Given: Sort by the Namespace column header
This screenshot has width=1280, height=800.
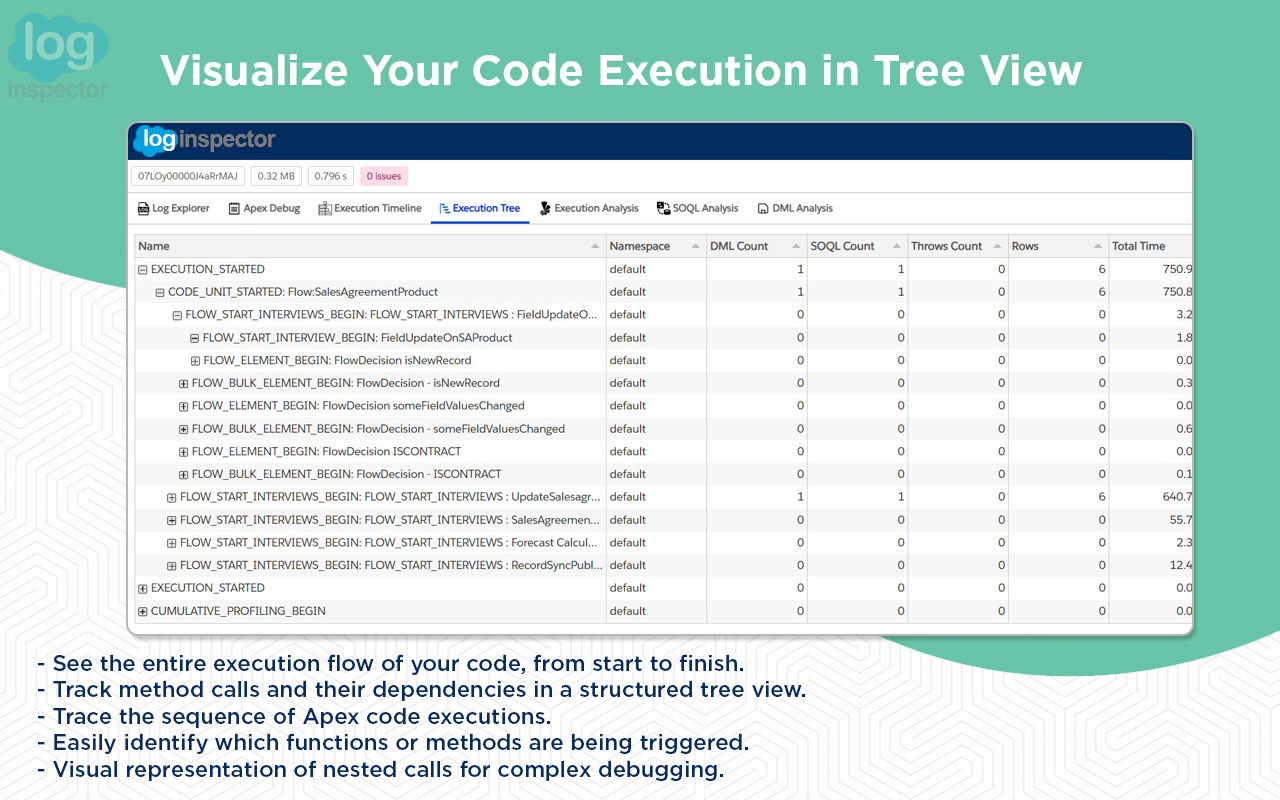Looking at the screenshot, I should (656, 246).
